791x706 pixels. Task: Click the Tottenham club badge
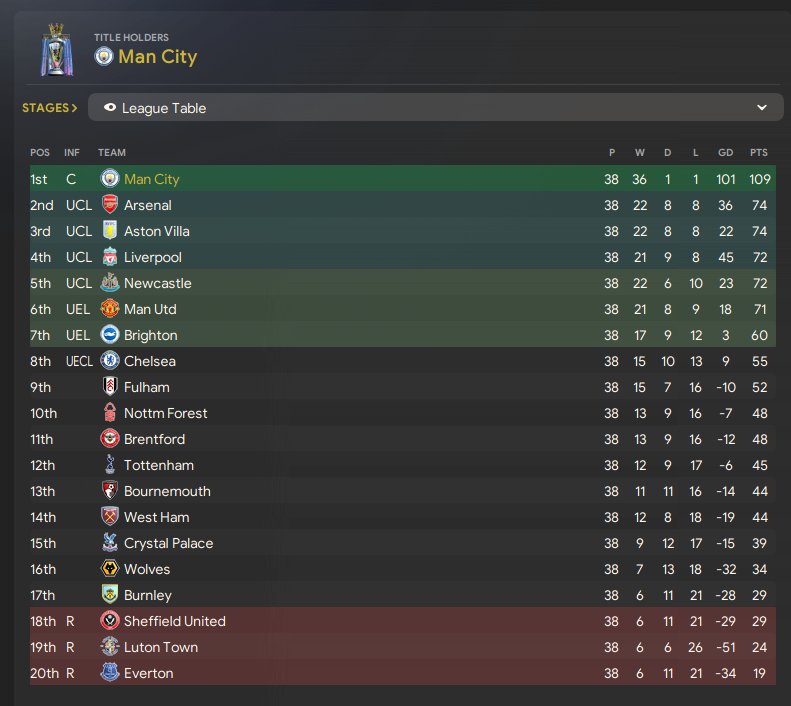coord(109,464)
